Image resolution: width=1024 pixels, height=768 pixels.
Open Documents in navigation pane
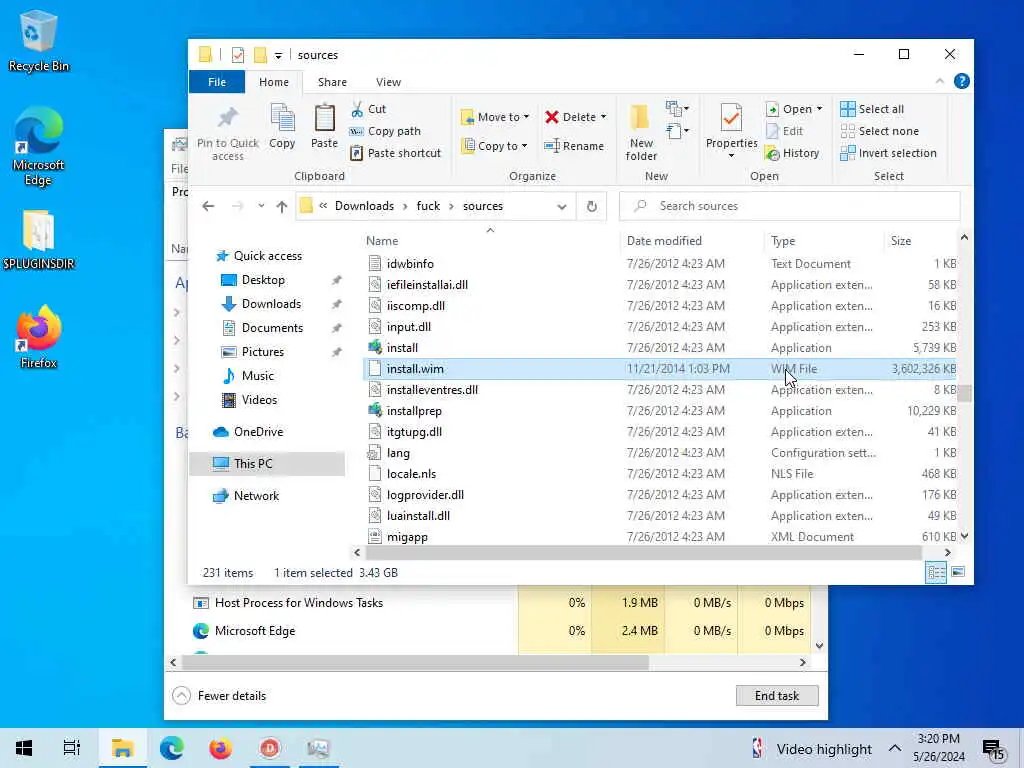272,328
